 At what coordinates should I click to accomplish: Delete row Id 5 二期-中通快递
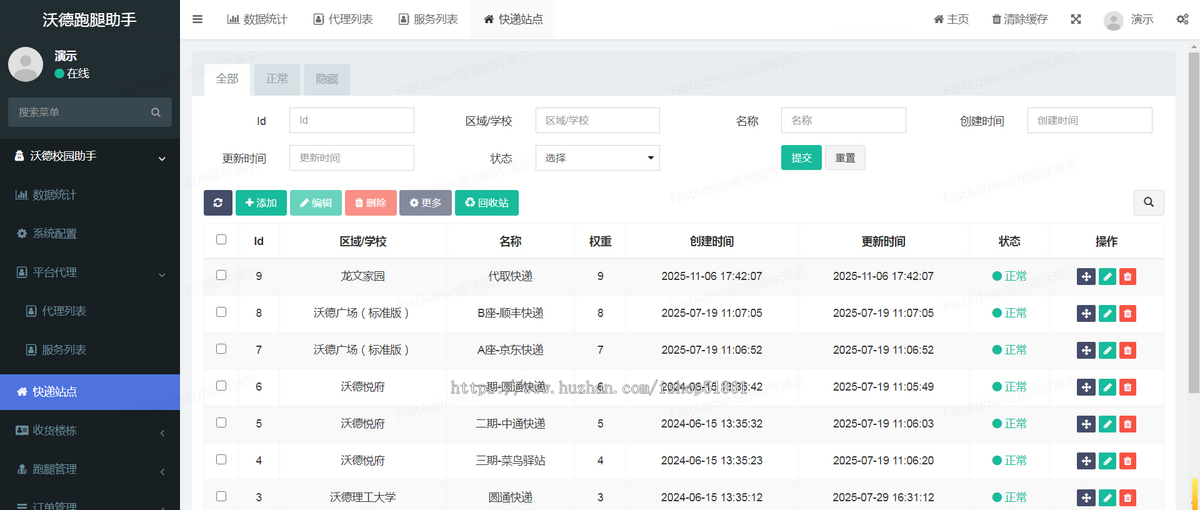(1128, 424)
